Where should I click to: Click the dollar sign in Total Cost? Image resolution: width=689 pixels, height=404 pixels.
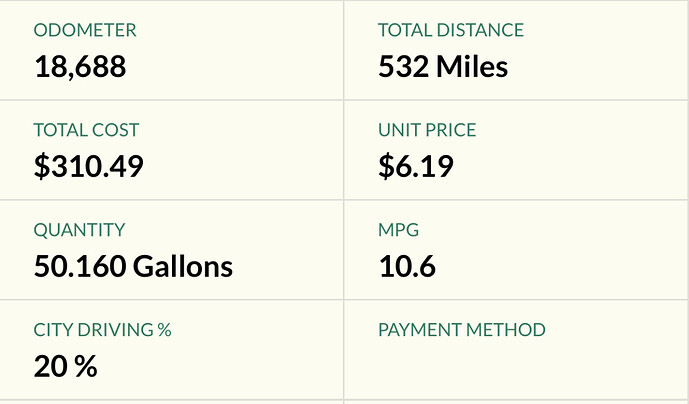42,166
